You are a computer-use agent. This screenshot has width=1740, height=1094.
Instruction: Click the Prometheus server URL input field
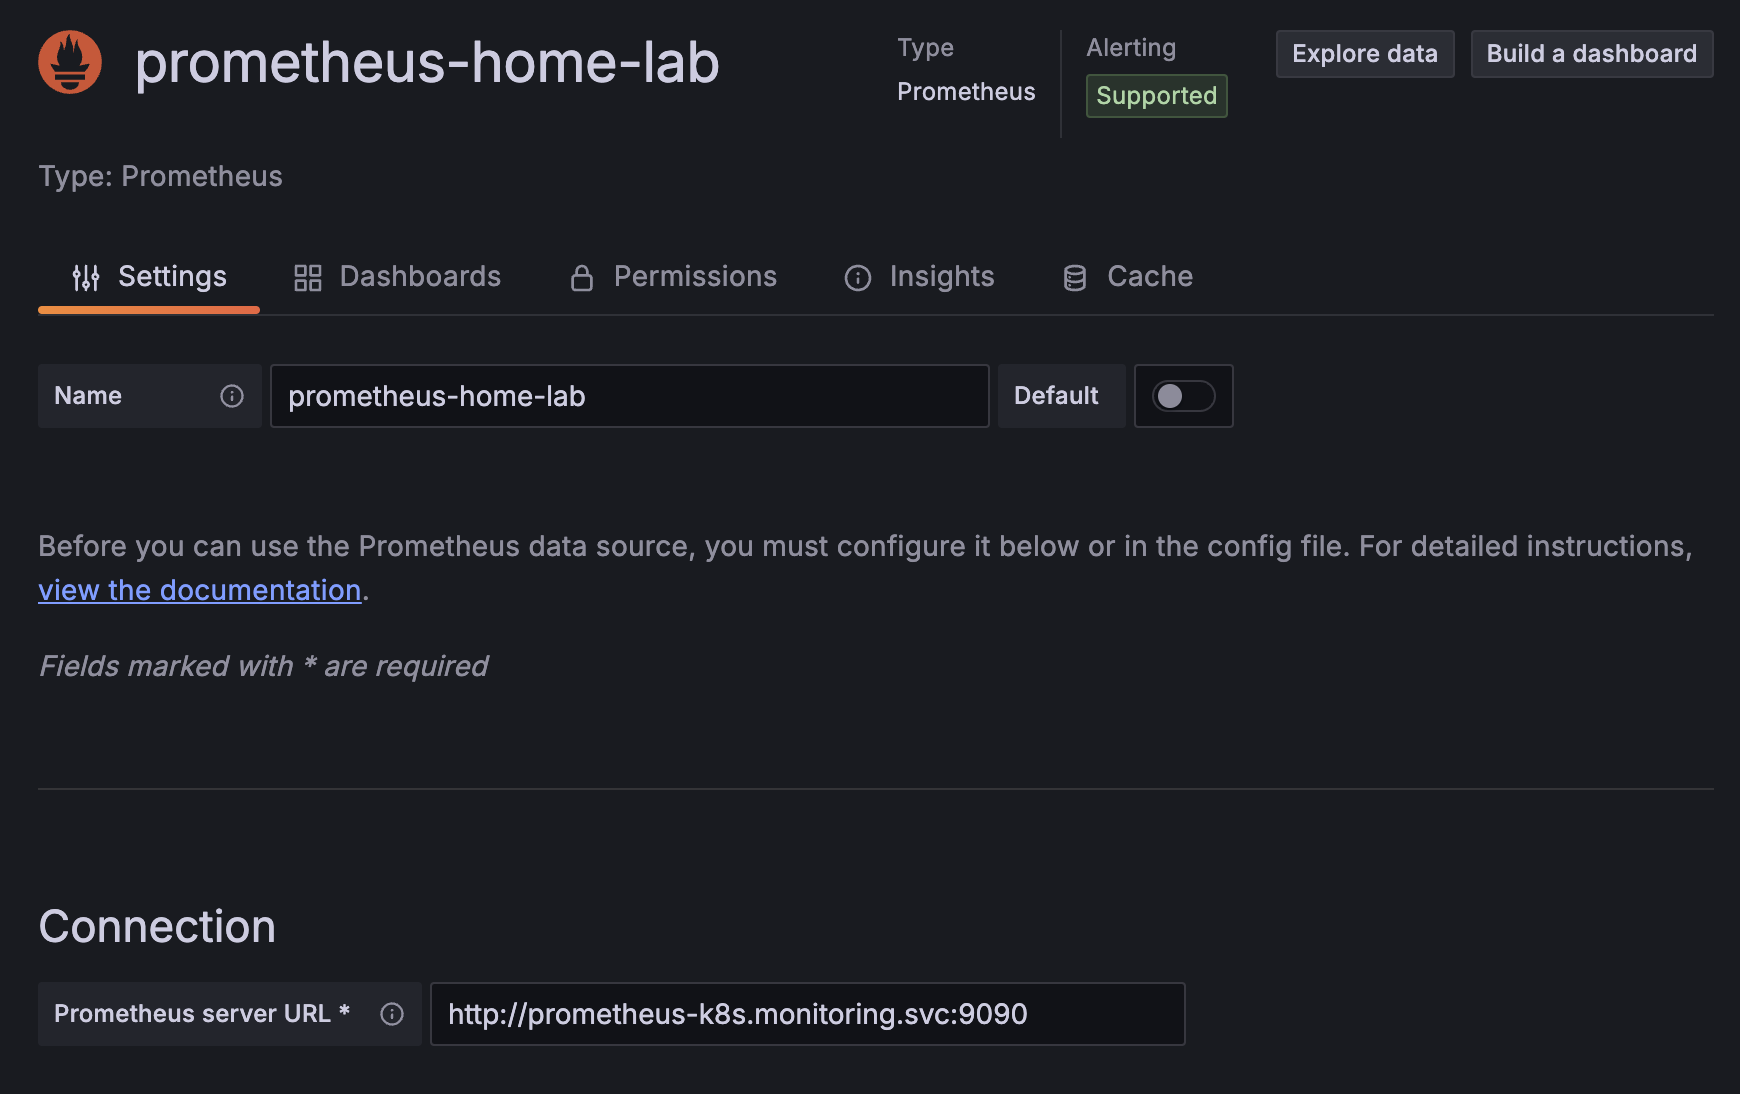click(x=807, y=1014)
